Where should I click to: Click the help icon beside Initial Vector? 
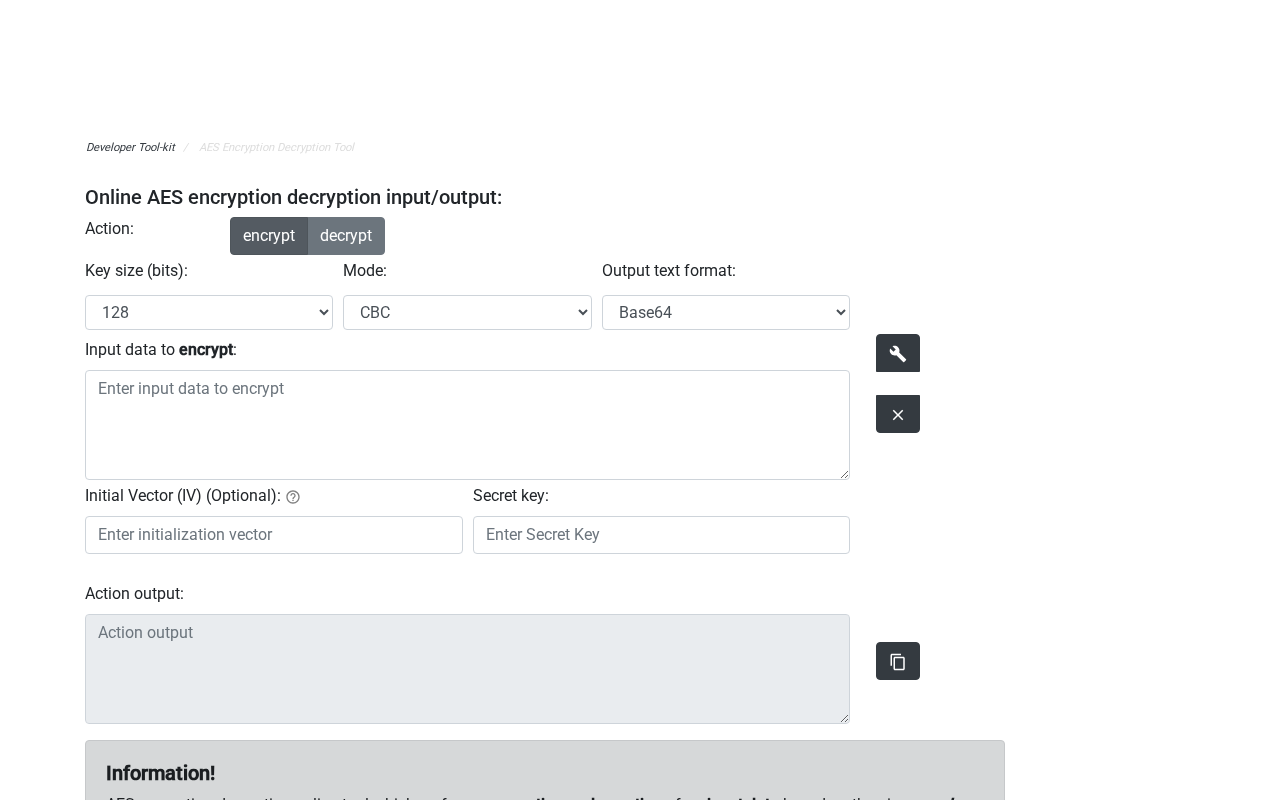(x=293, y=497)
